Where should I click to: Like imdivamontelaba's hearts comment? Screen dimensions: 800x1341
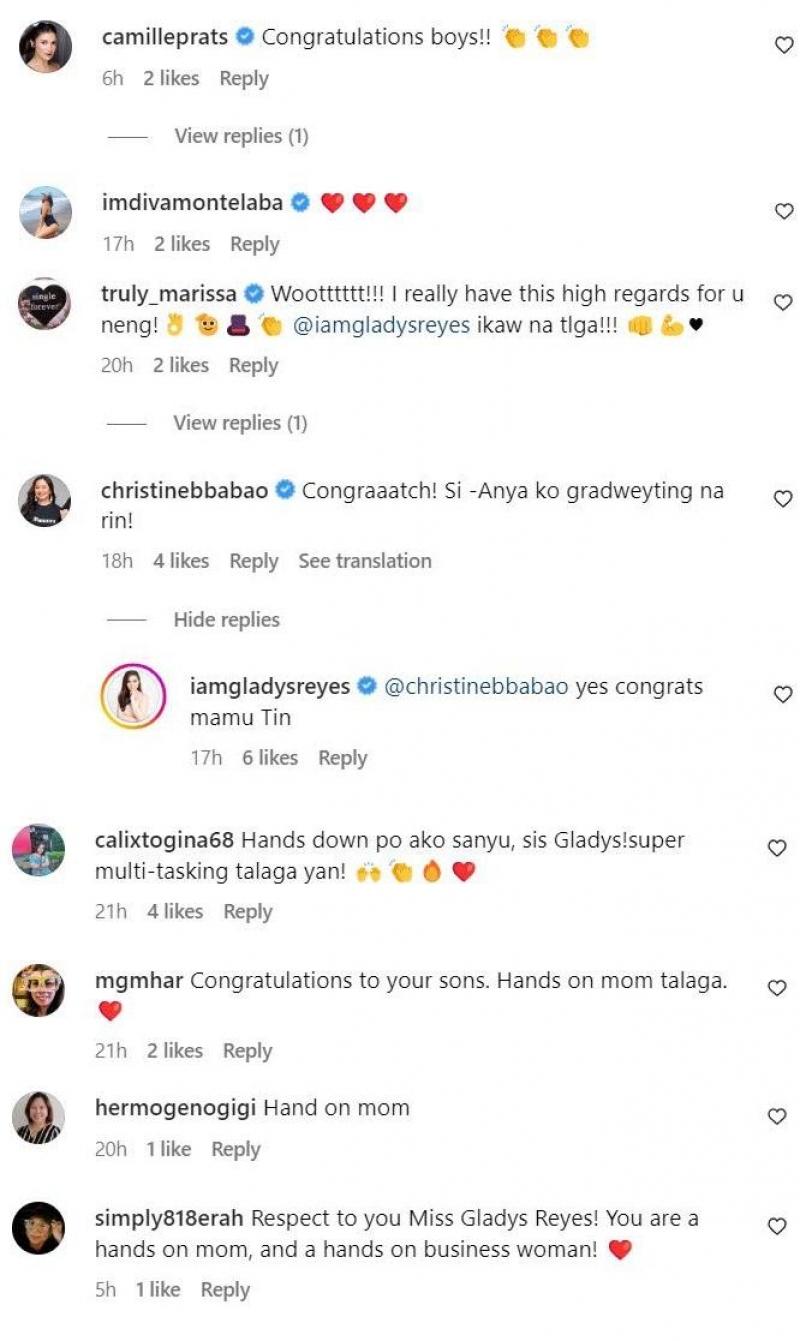pos(784,211)
